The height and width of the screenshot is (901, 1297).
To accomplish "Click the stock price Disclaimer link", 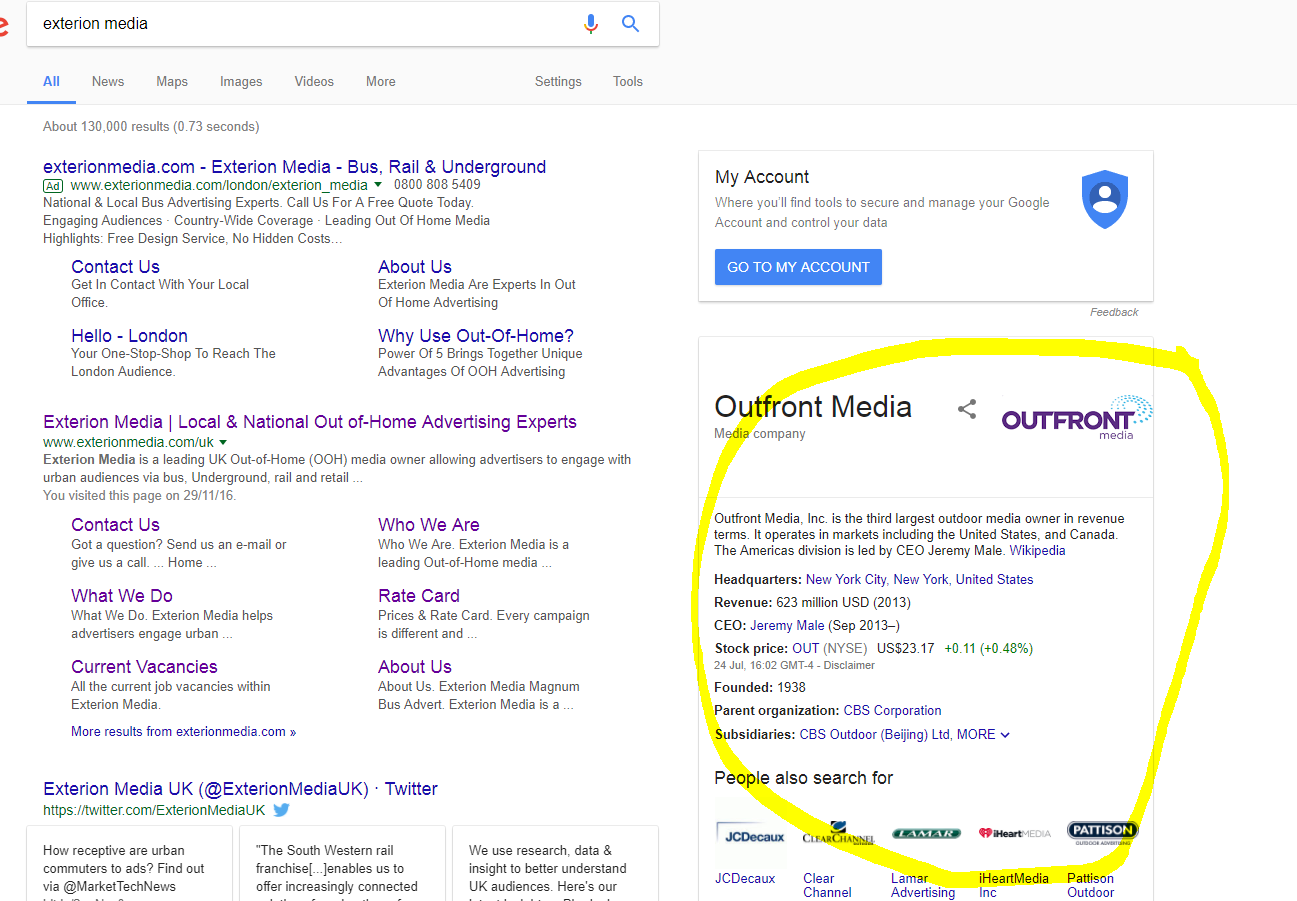I will [847, 666].
